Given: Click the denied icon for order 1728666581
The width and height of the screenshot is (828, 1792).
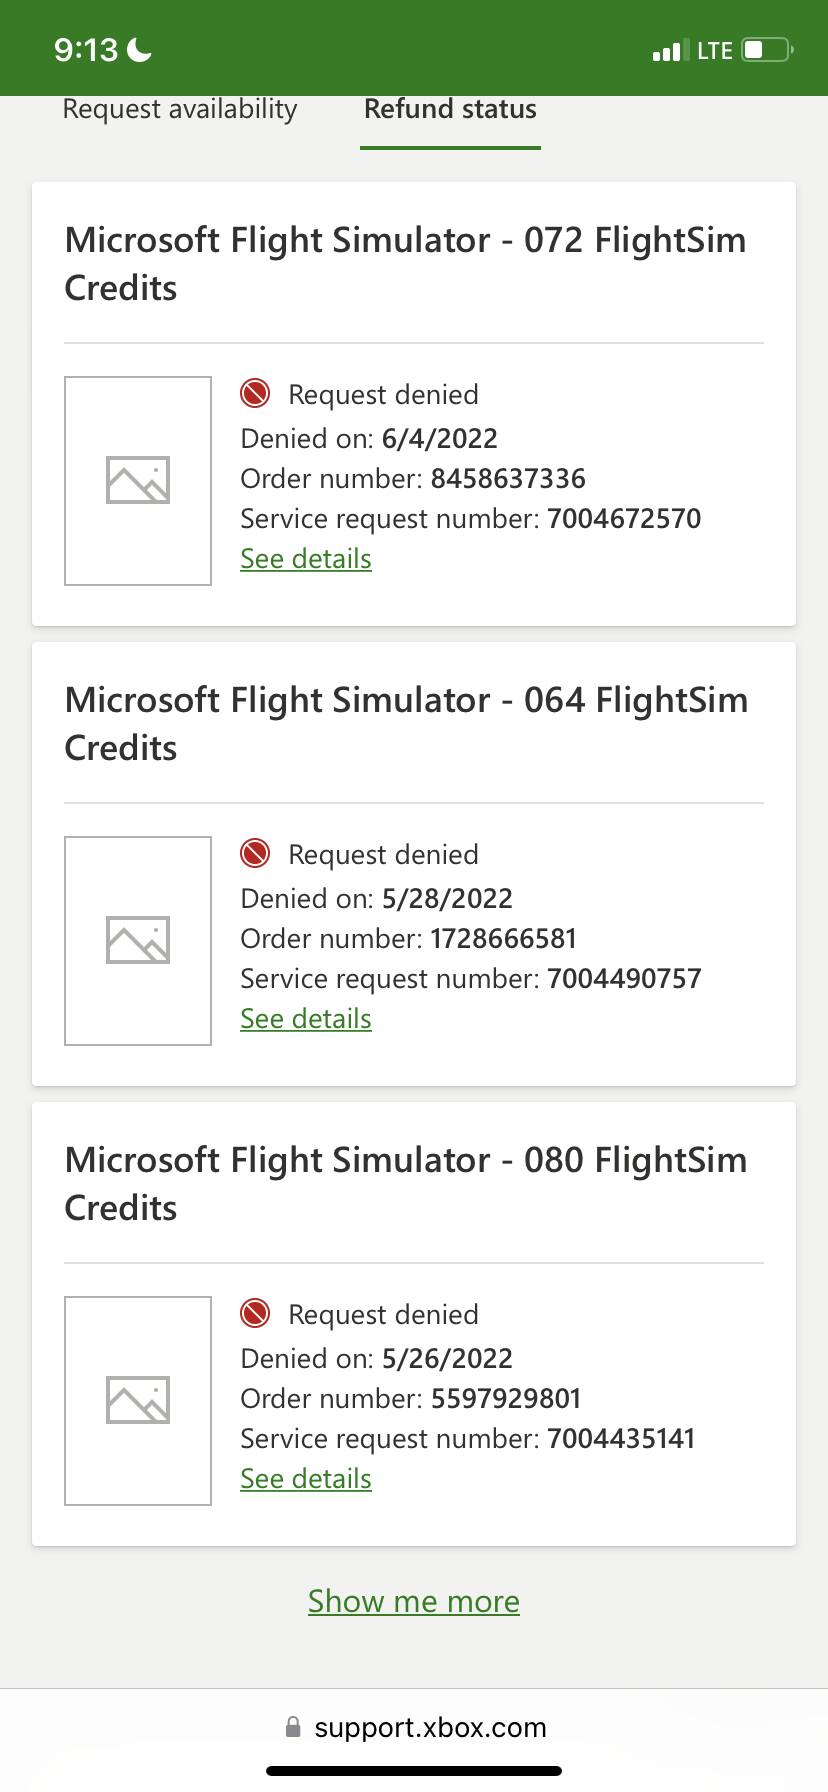Looking at the screenshot, I should pyautogui.click(x=256, y=854).
